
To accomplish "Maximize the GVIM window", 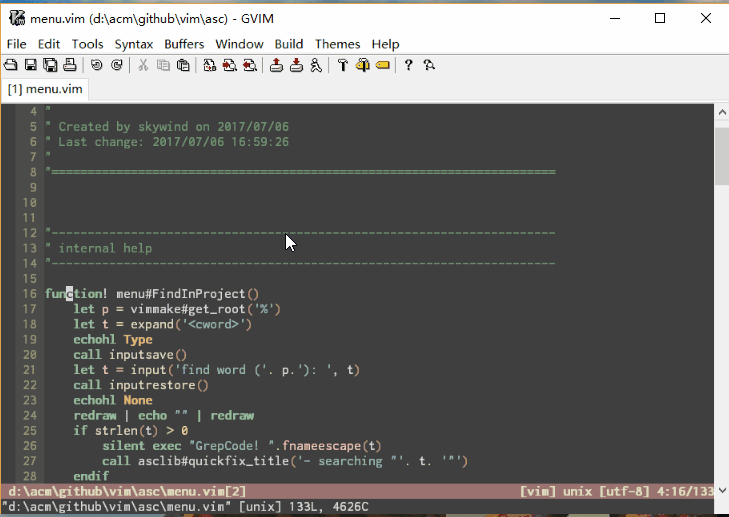I will pyautogui.click(x=660, y=18).
